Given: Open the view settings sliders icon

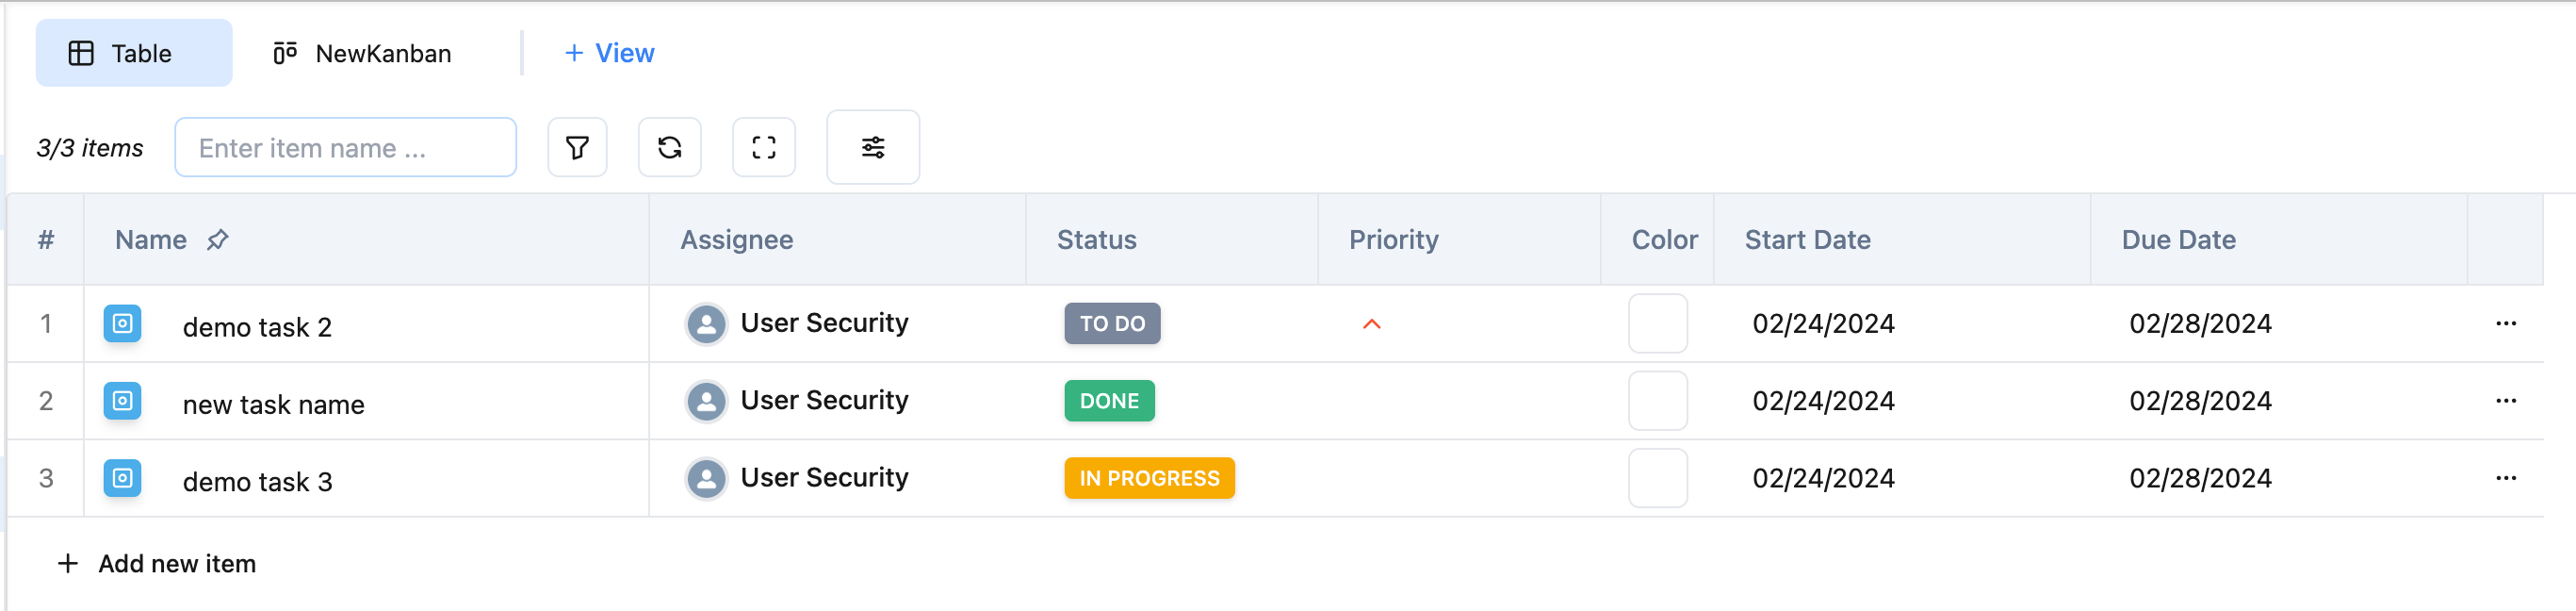Looking at the screenshot, I should click(872, 148).
